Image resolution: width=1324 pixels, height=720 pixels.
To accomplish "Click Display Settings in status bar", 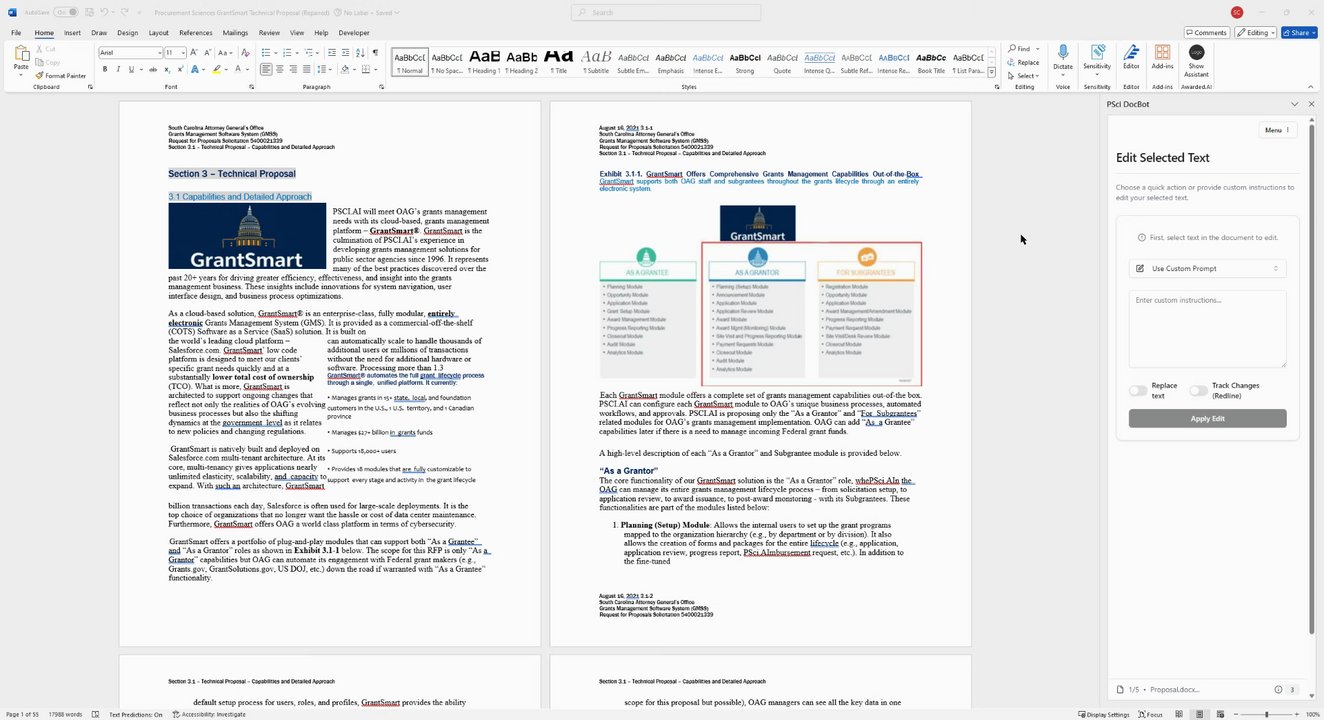I will pos(1104,714).
